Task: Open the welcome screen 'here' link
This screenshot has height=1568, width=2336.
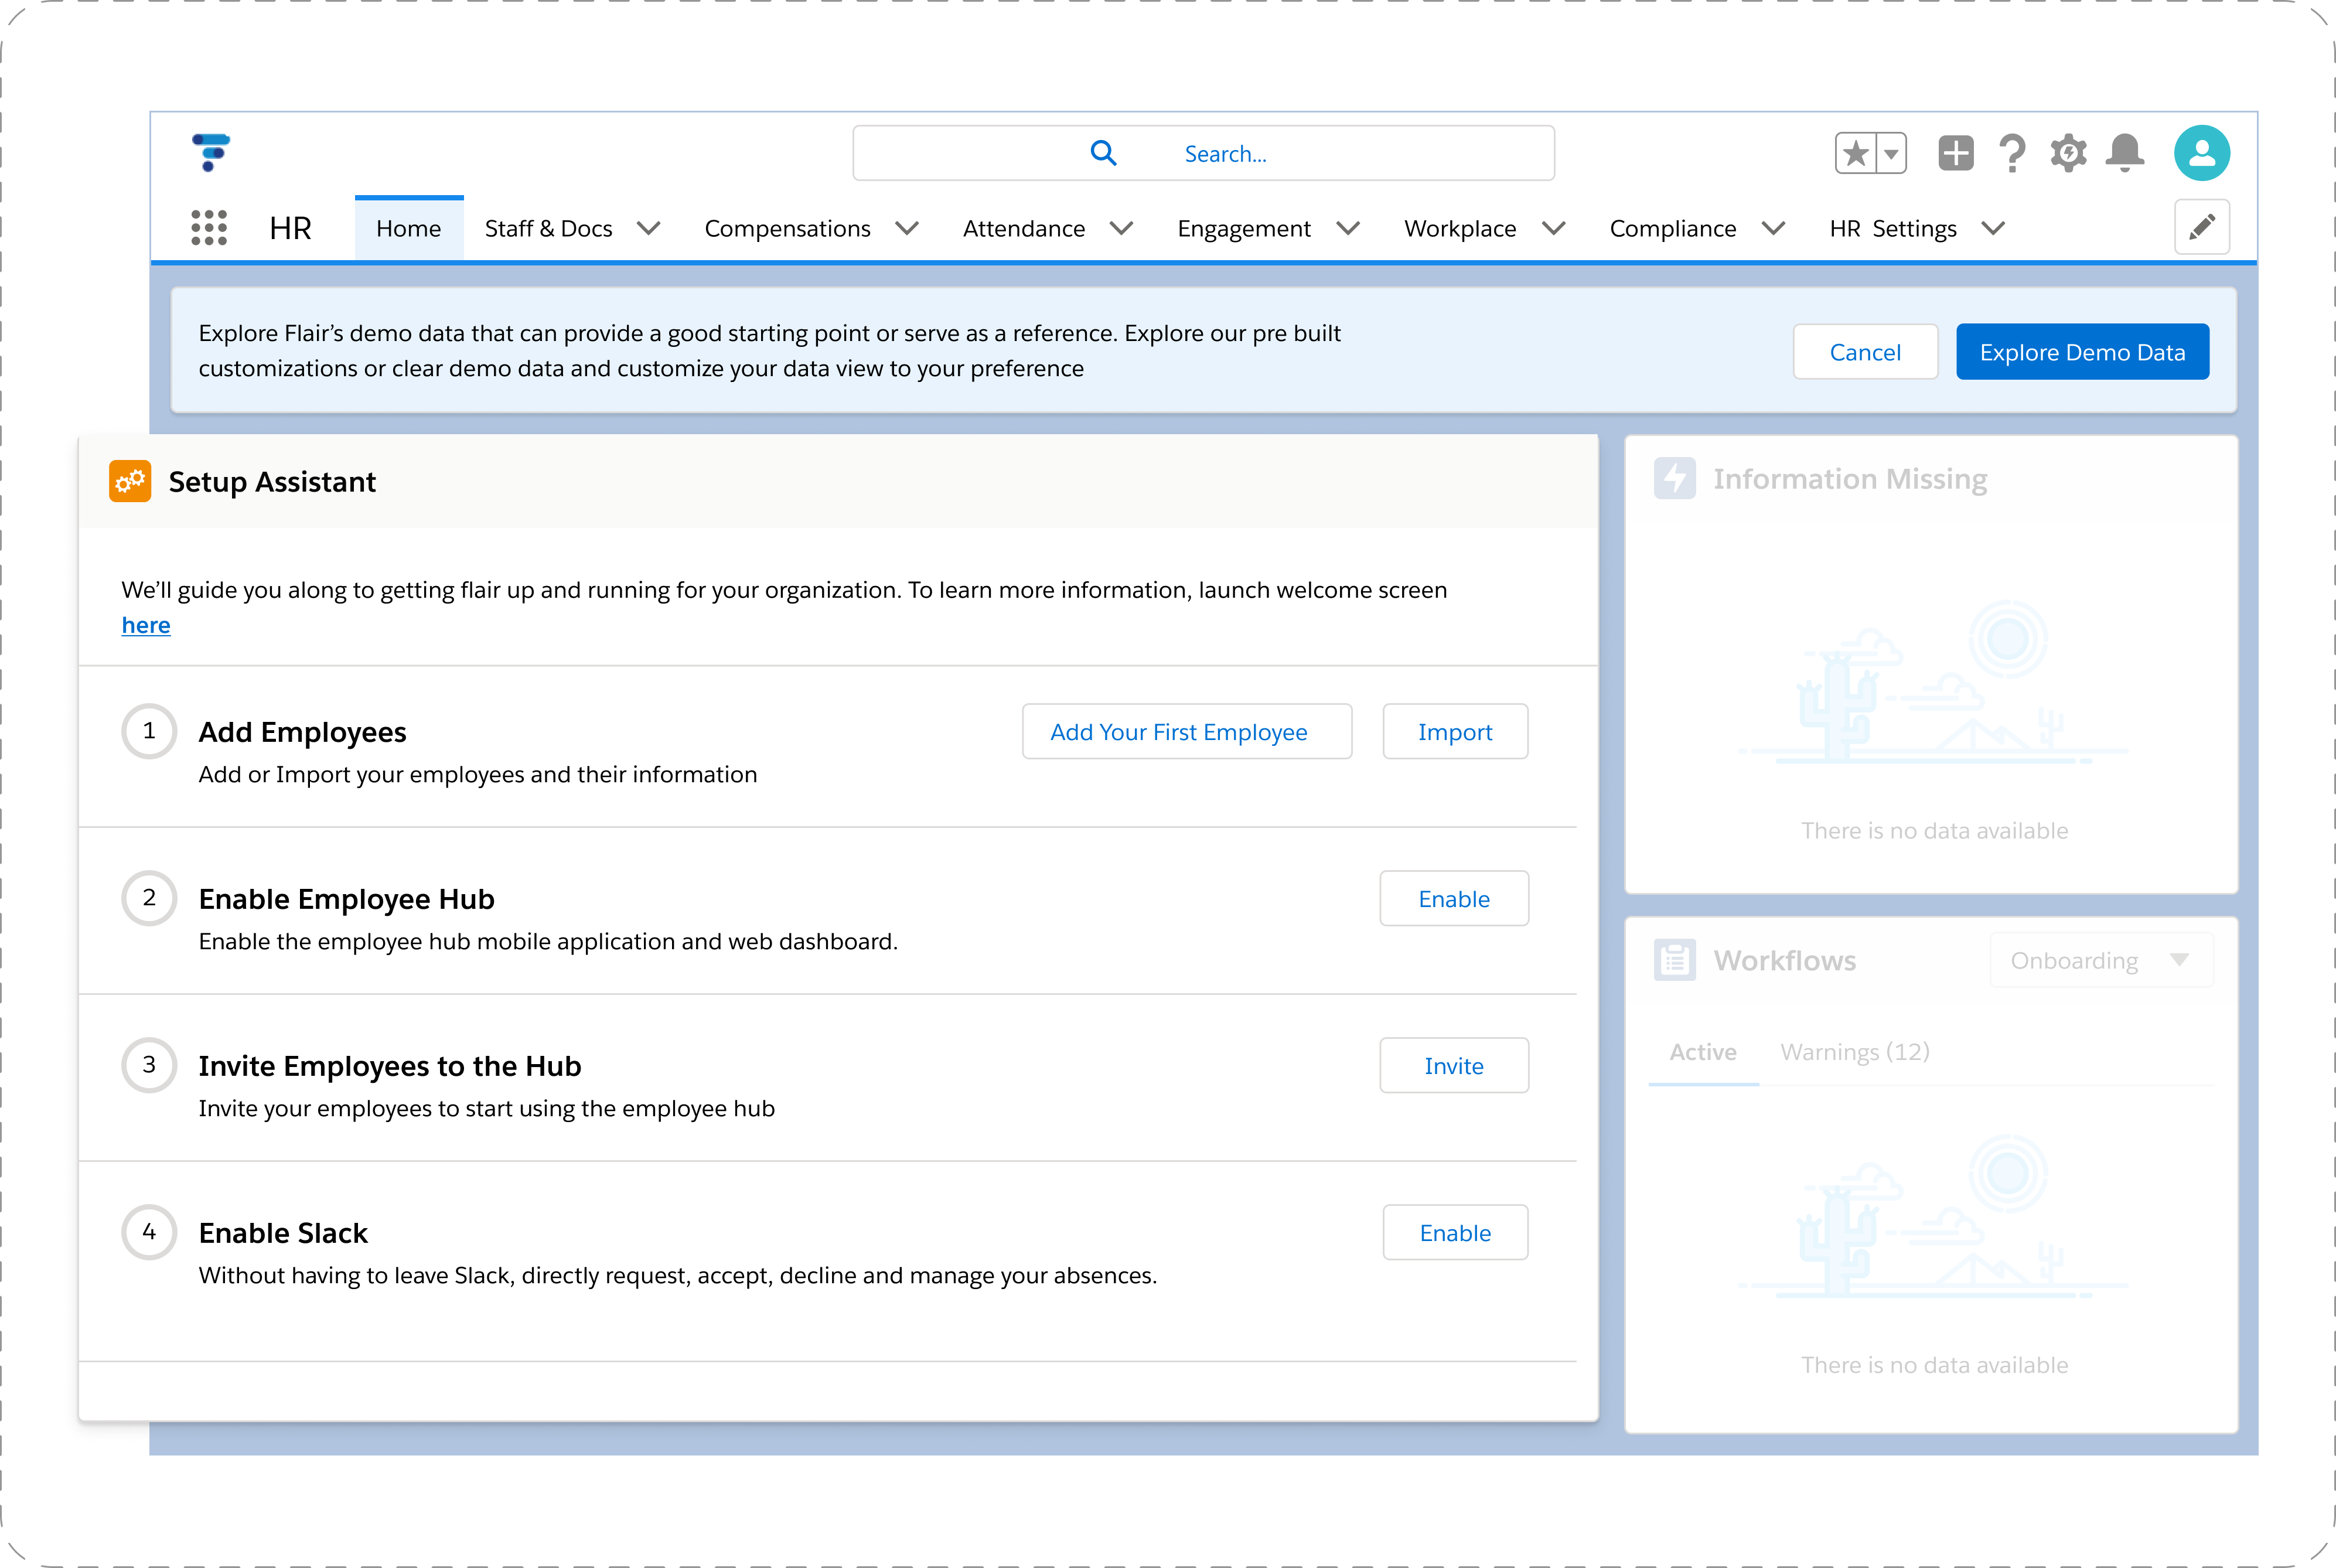Action: pos(146,625)
